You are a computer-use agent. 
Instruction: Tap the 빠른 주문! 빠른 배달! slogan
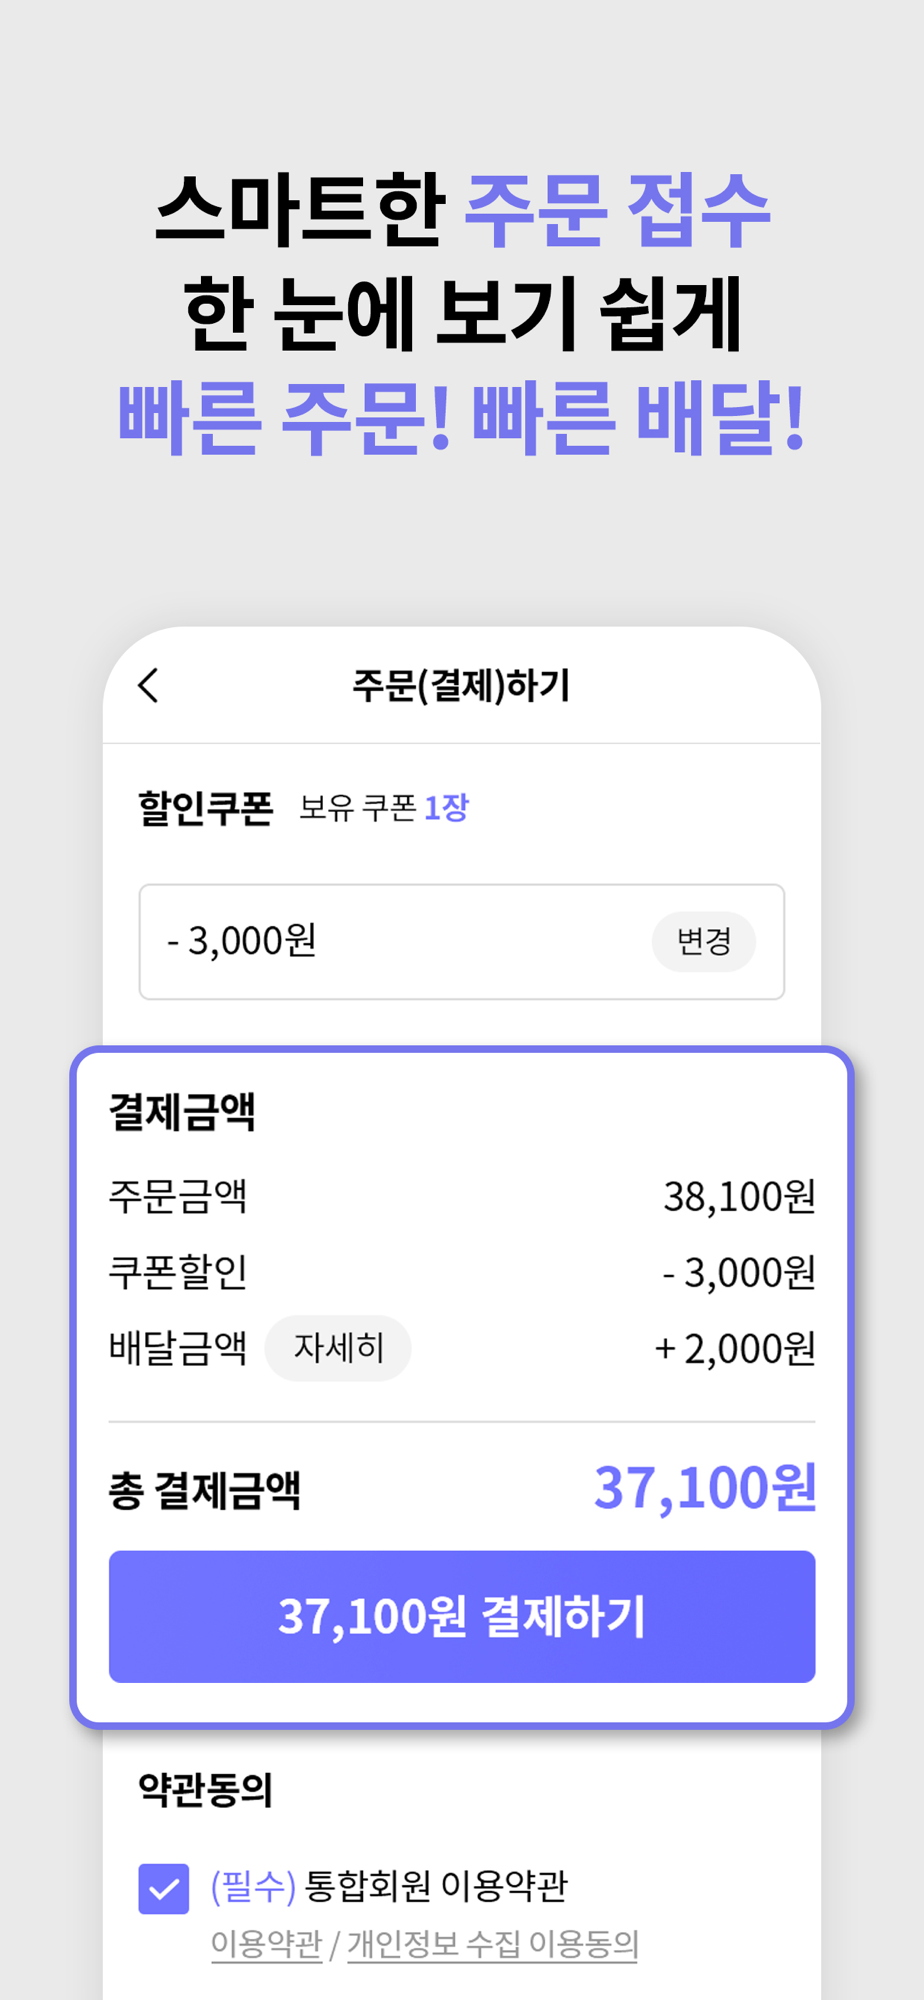pos(462,417)
